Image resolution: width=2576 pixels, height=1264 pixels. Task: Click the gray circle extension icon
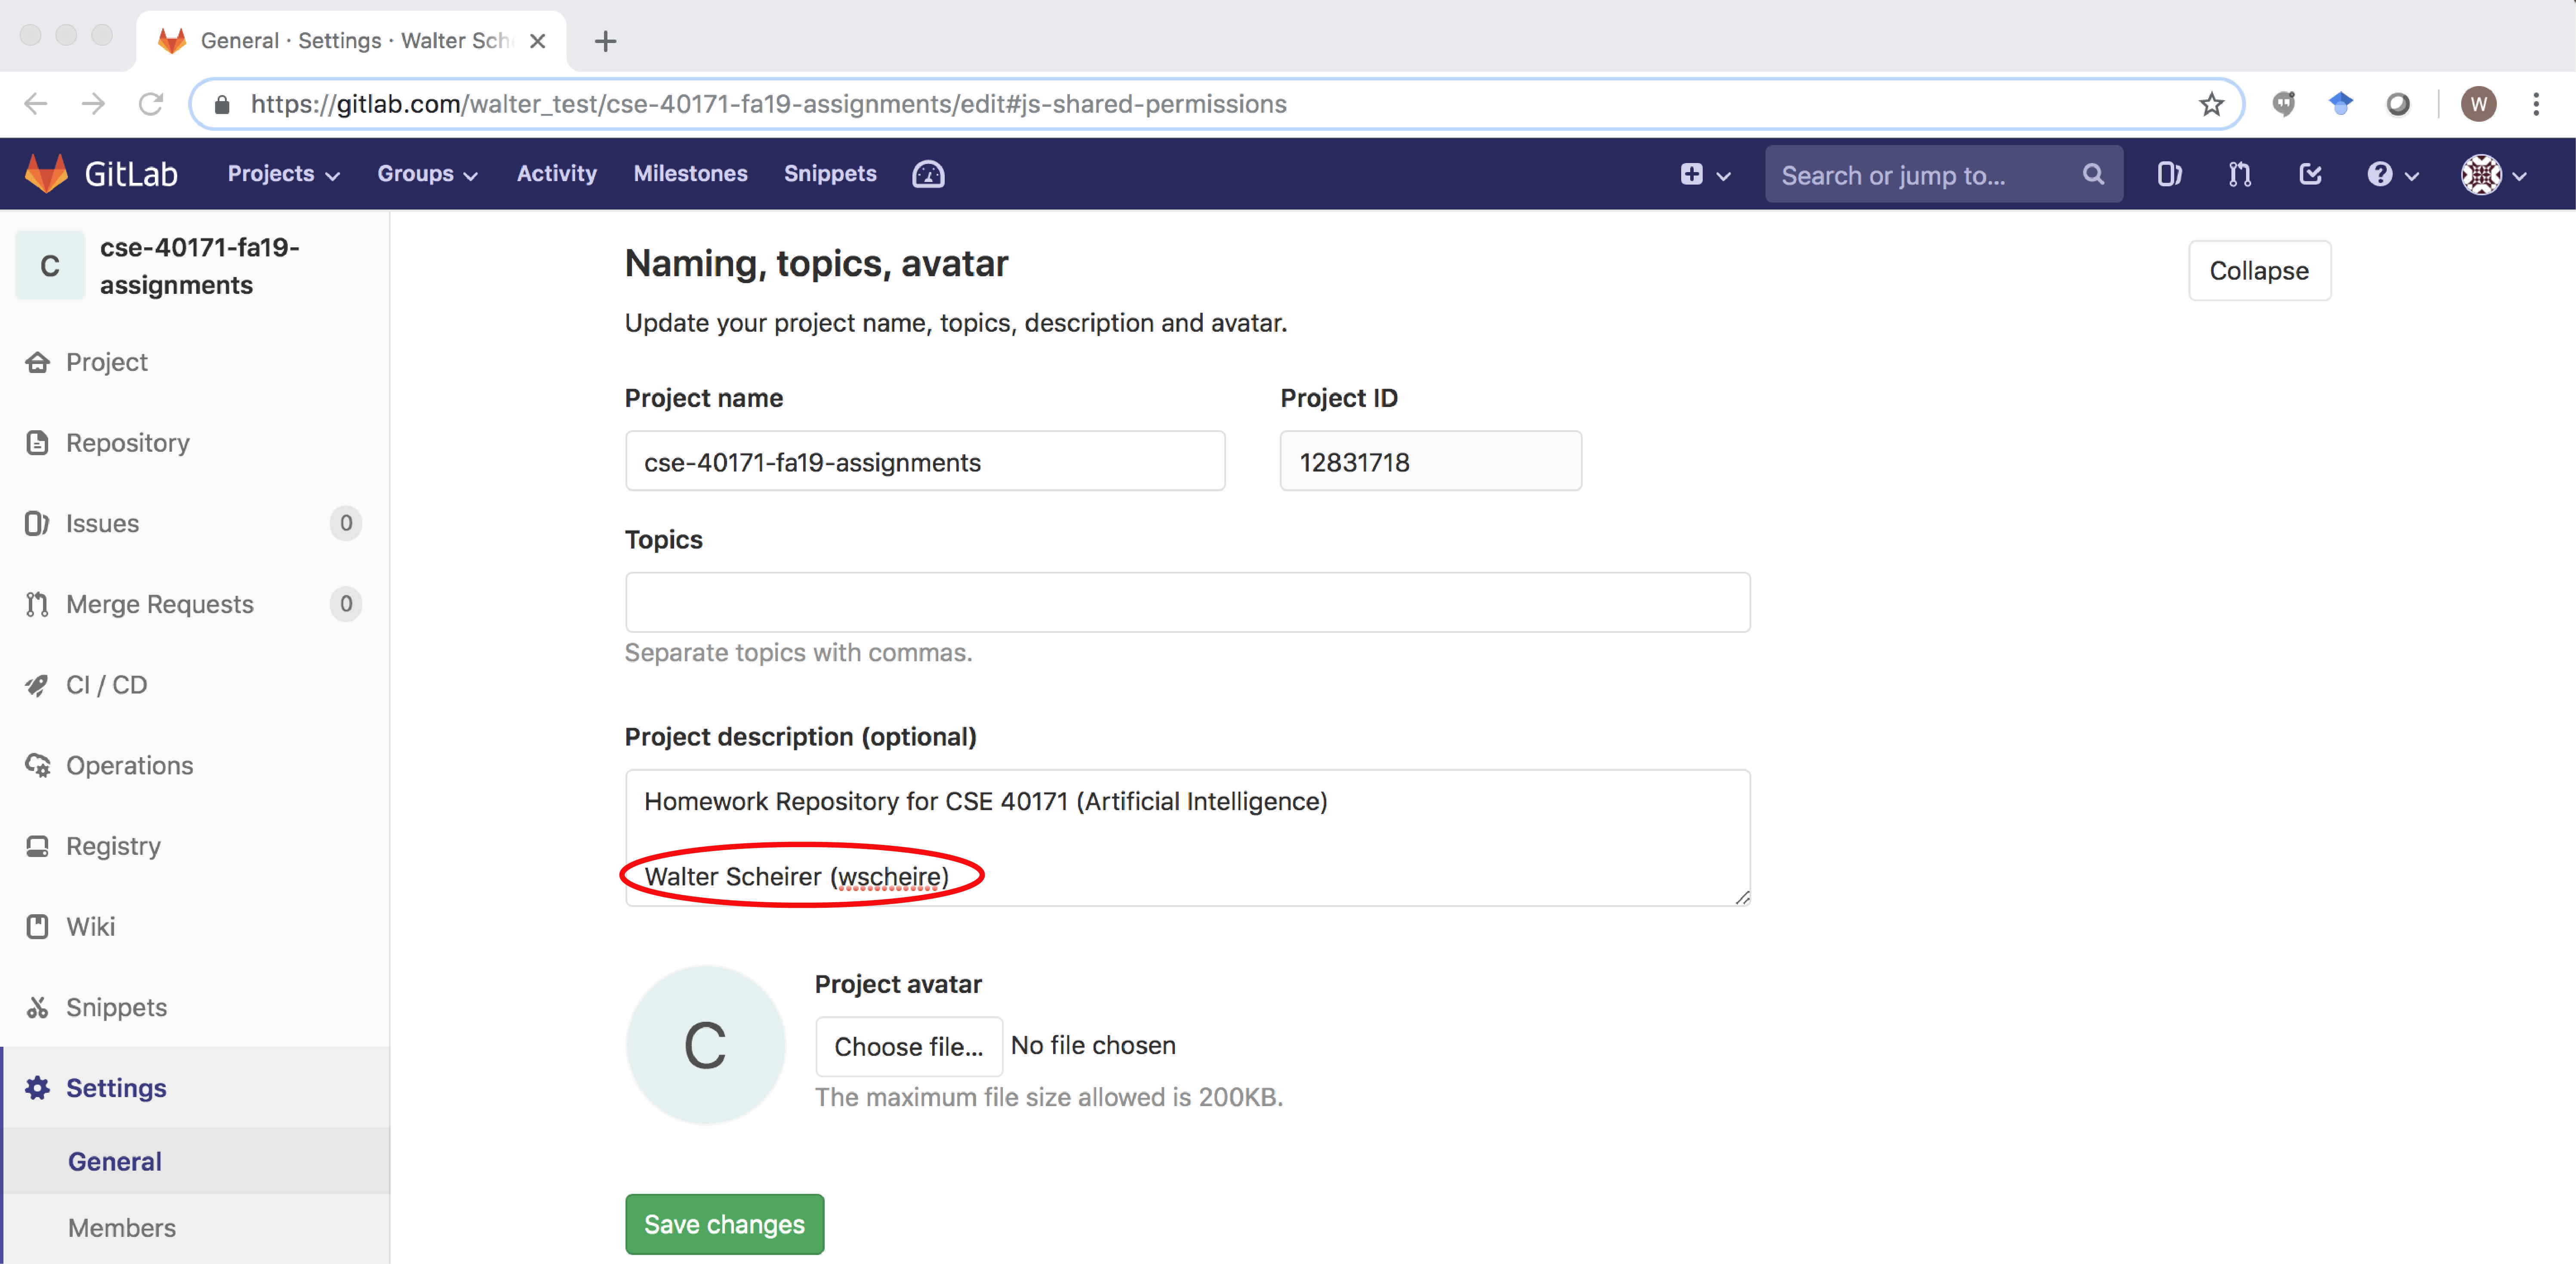click(2398, 104)
